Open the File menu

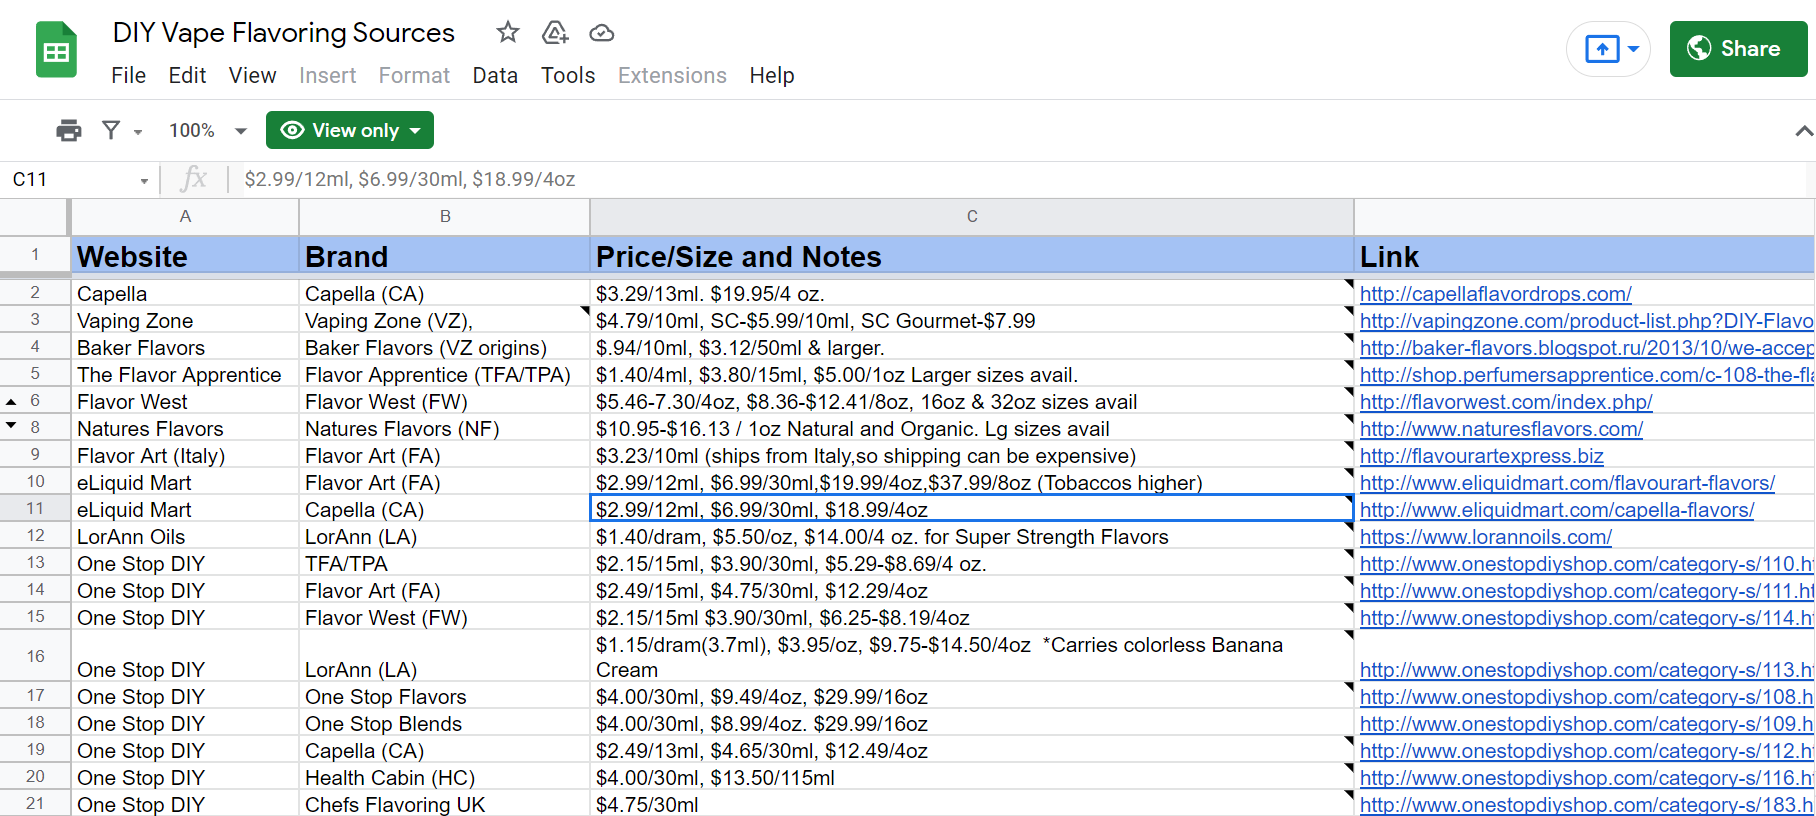pos(128,75)
